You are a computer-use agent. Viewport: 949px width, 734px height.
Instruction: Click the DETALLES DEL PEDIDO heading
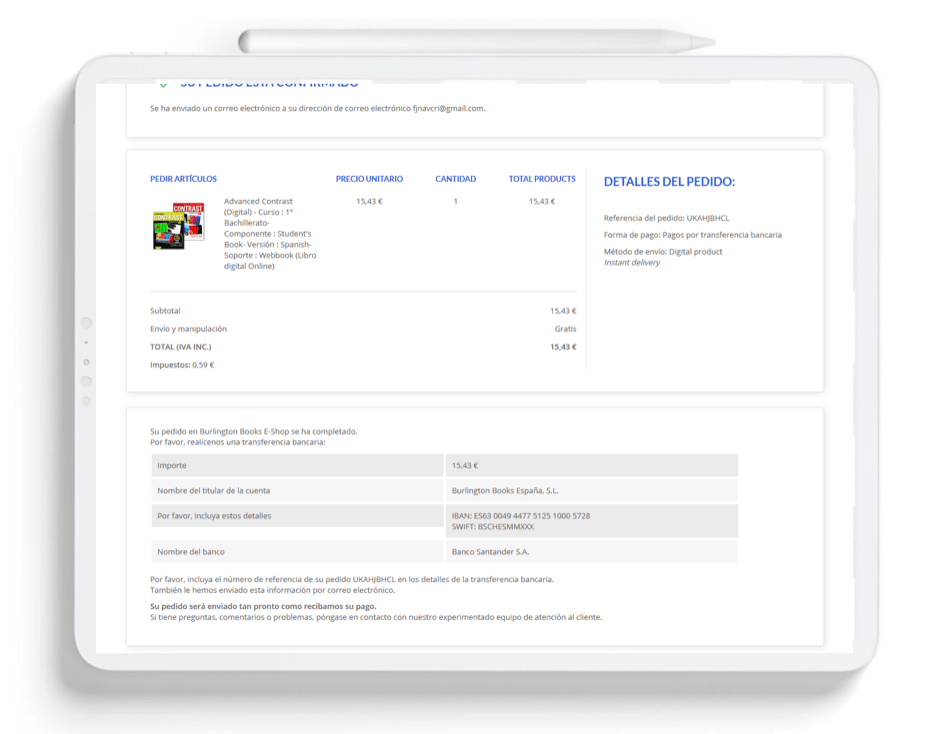point(669,182)
